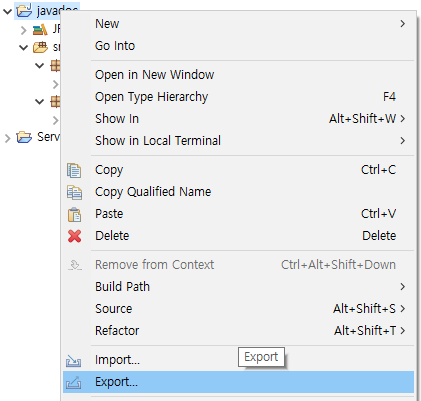Choose Import... from context menu
The width and height of the screenshot is (421, 401).
coord(239,360)
